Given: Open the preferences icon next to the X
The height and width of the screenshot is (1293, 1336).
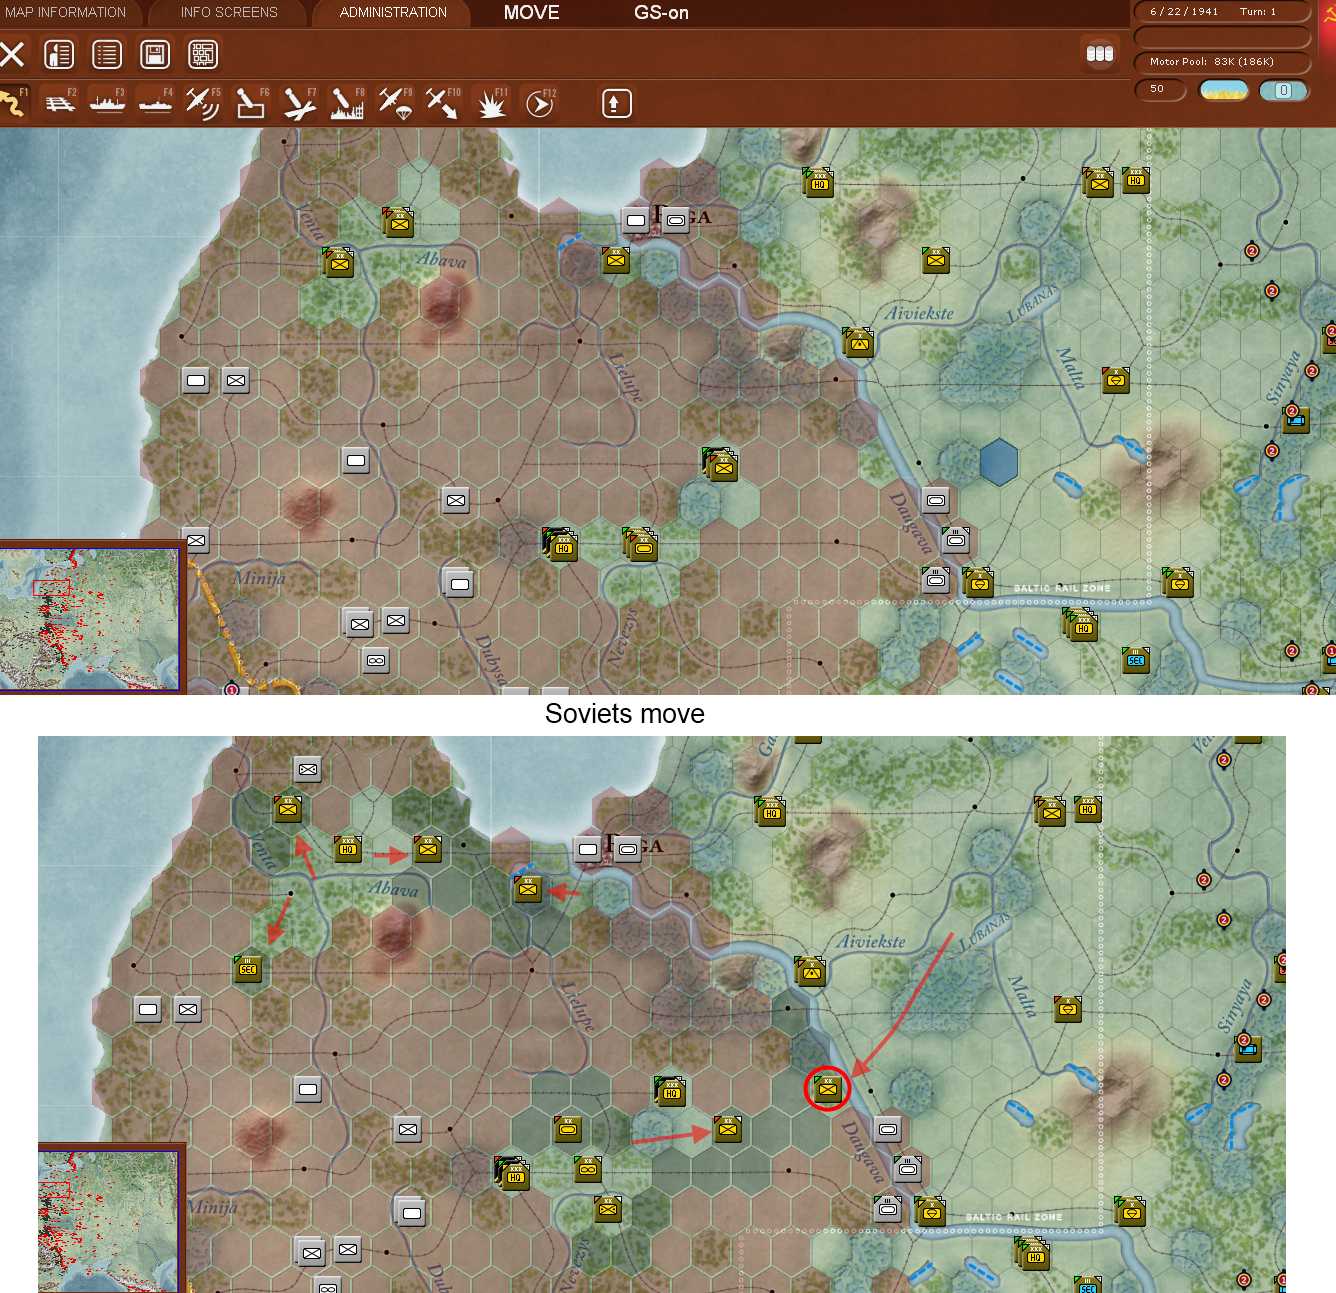Looking at the screenshot, I should coord(59,54).
